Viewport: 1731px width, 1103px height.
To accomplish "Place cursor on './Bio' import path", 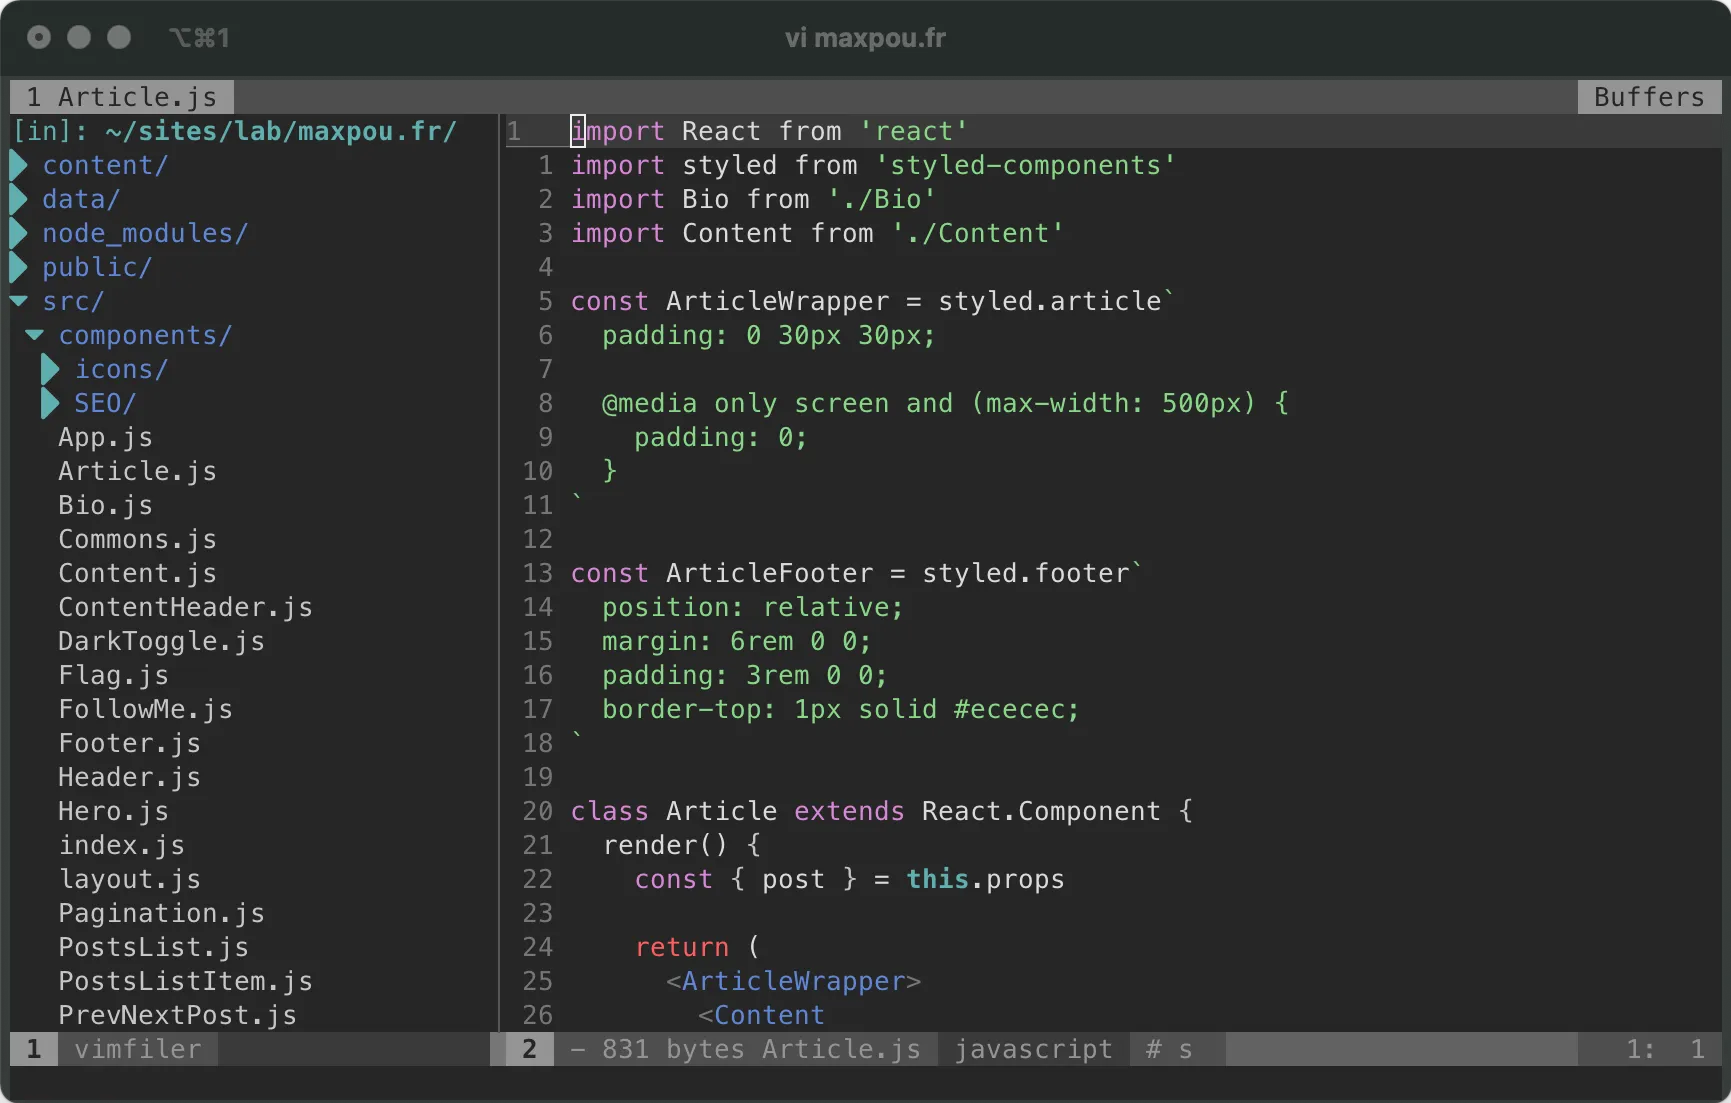I will pyautogui.click(x=881, y=199).
